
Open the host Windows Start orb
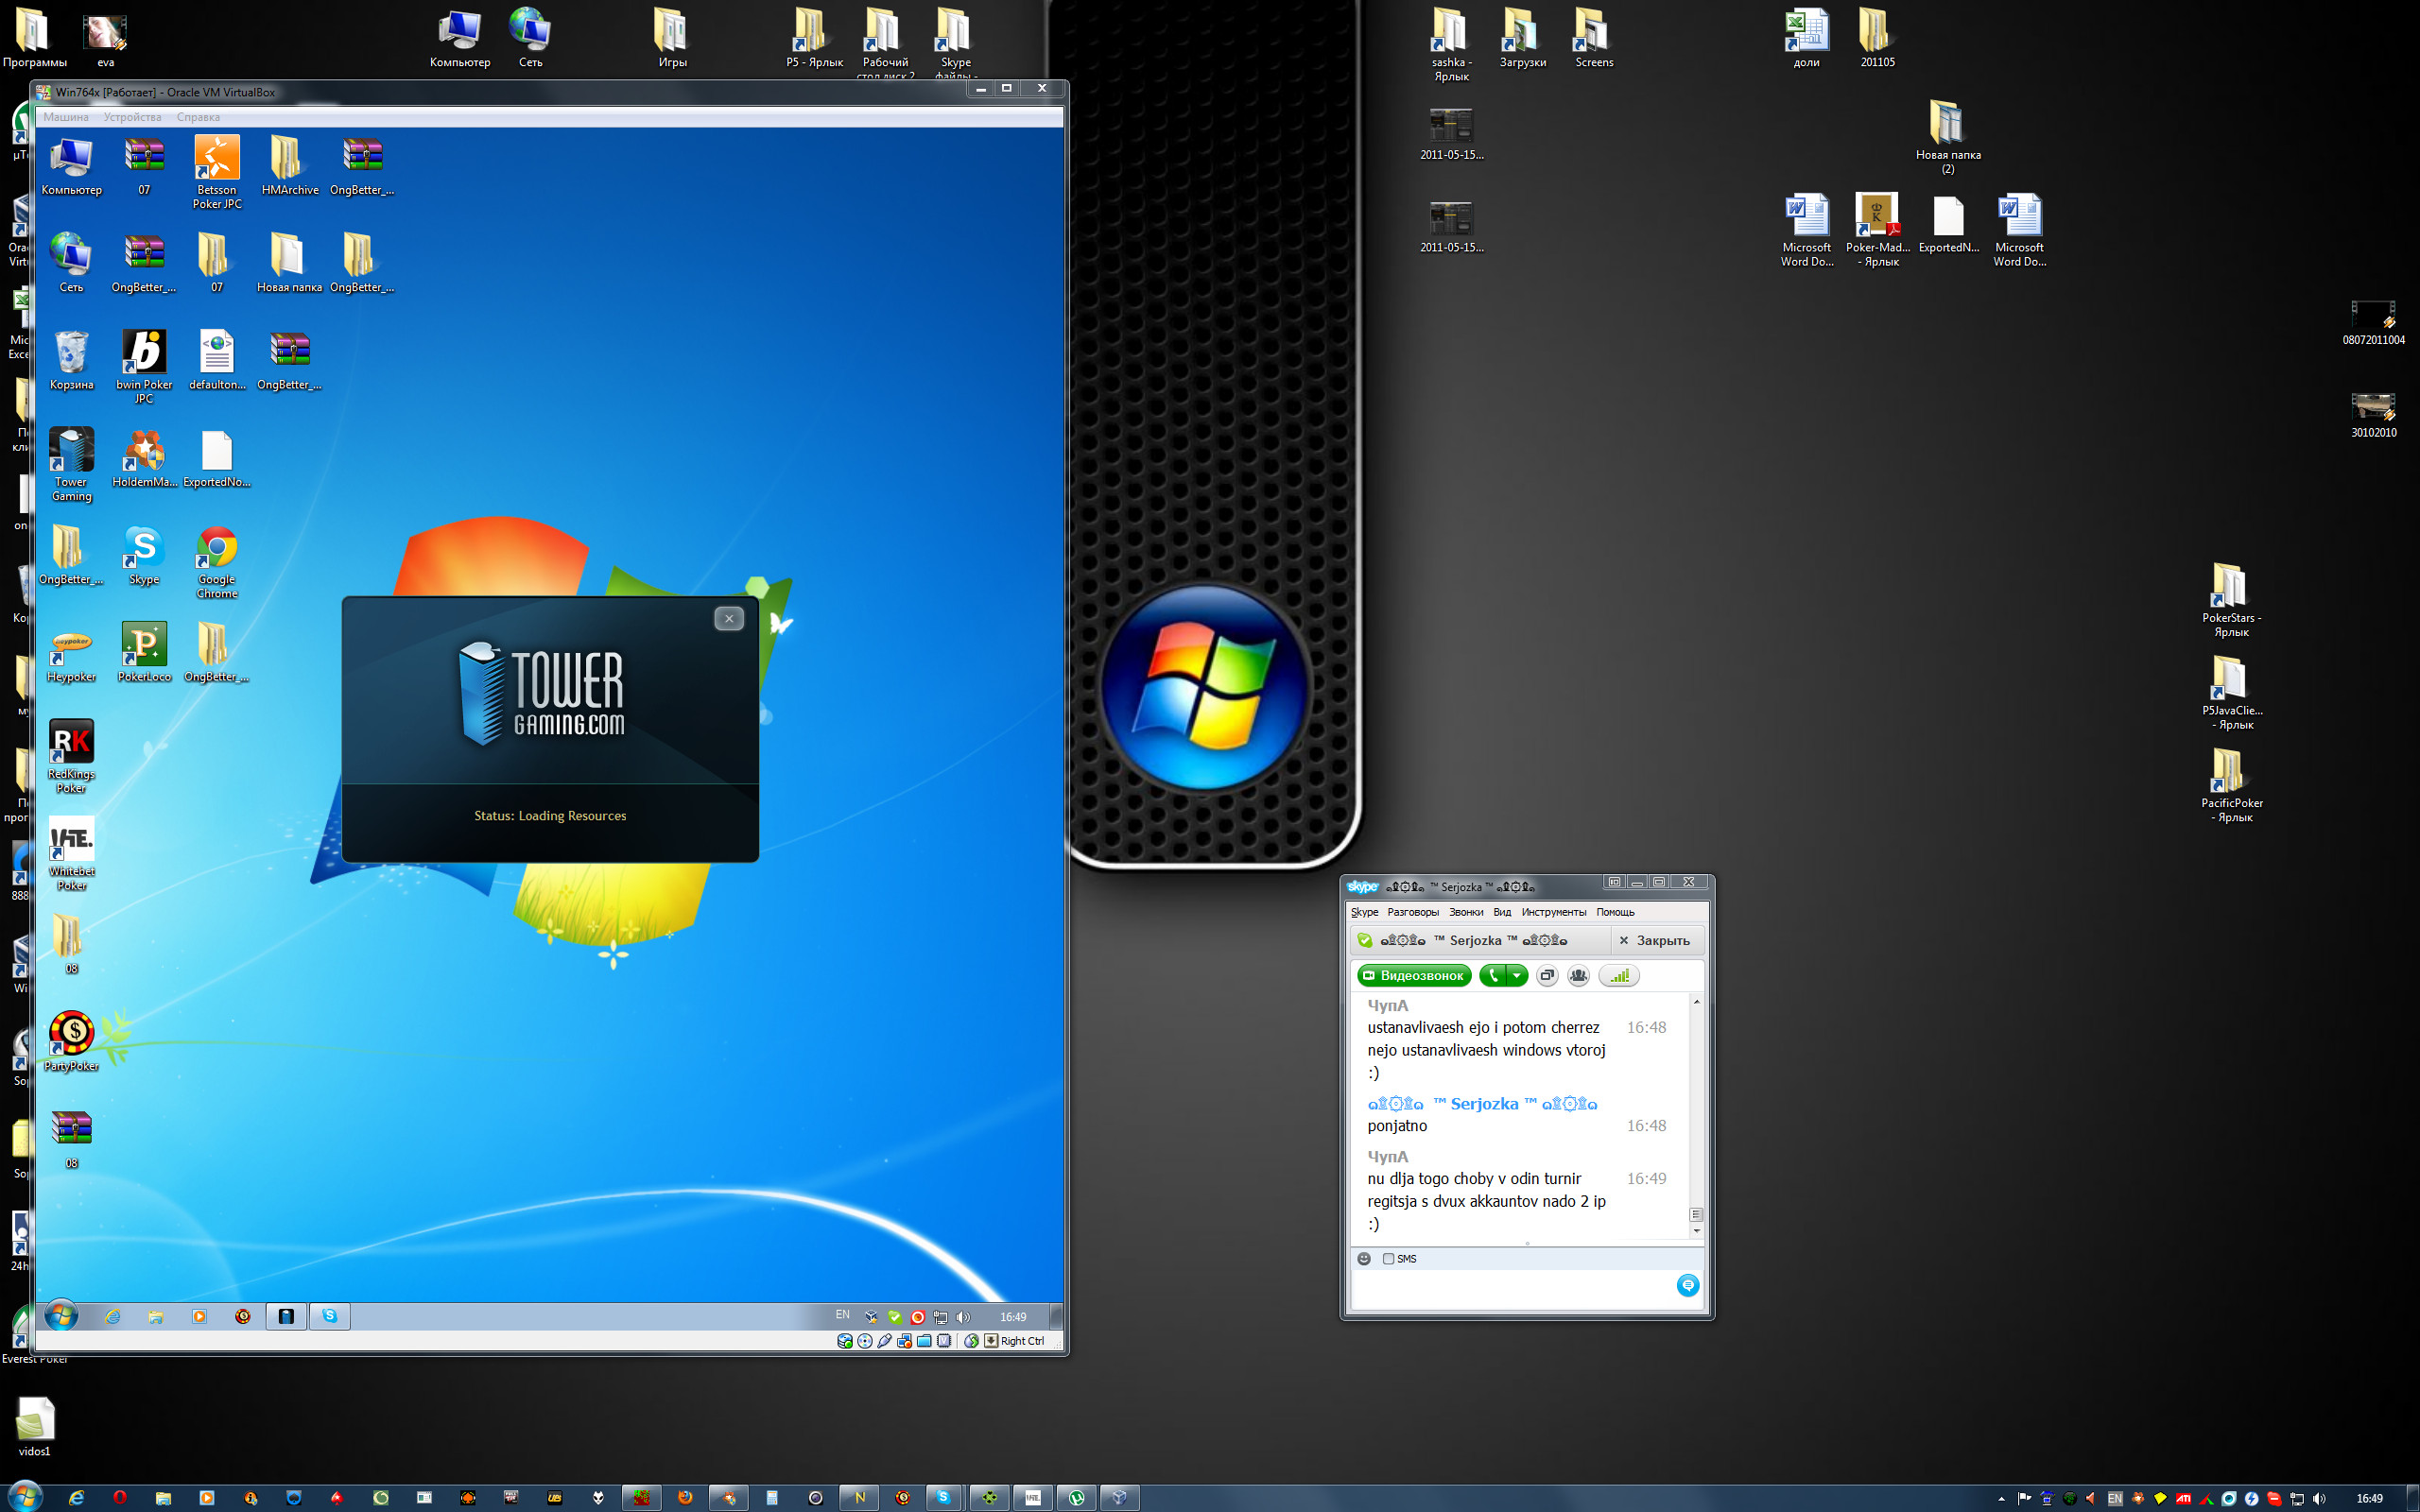25,1497
